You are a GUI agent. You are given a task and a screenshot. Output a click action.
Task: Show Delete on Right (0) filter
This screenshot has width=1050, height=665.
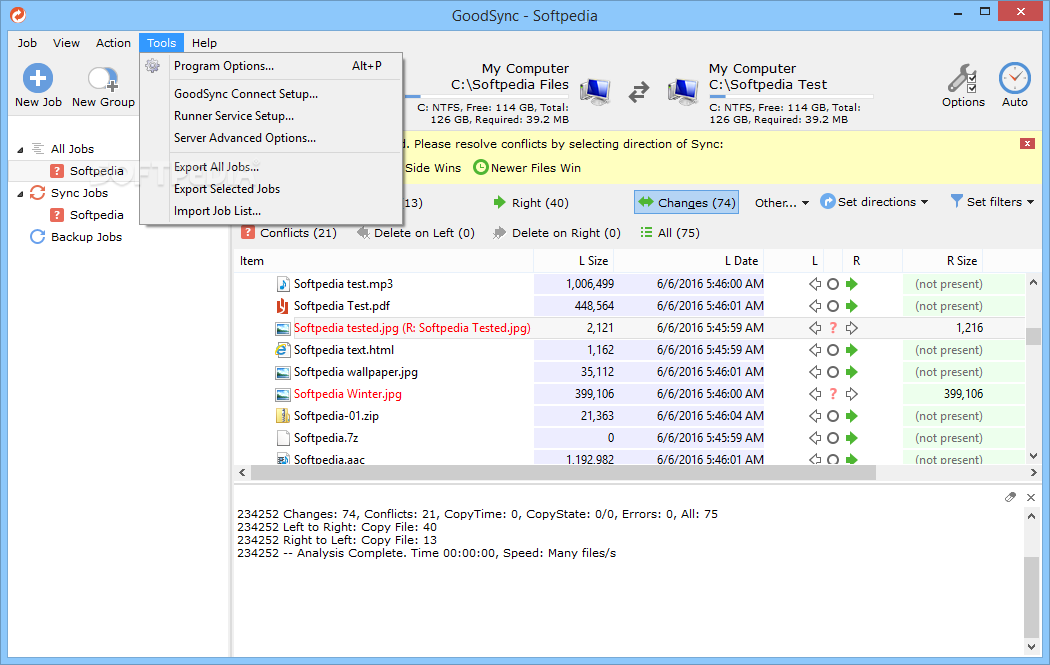tap(557, 232)
